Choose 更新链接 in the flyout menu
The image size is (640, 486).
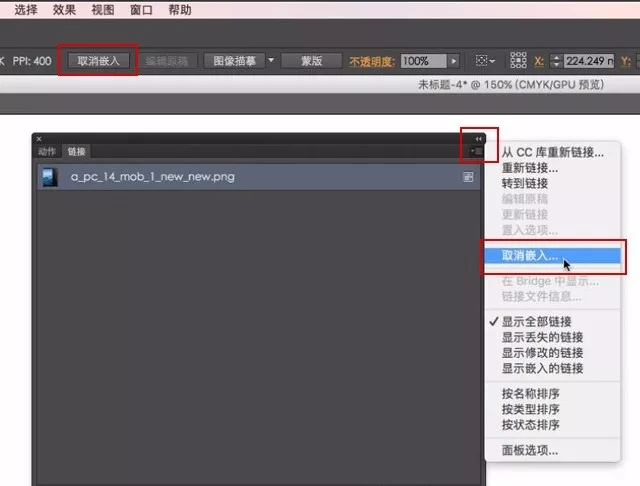552,214
